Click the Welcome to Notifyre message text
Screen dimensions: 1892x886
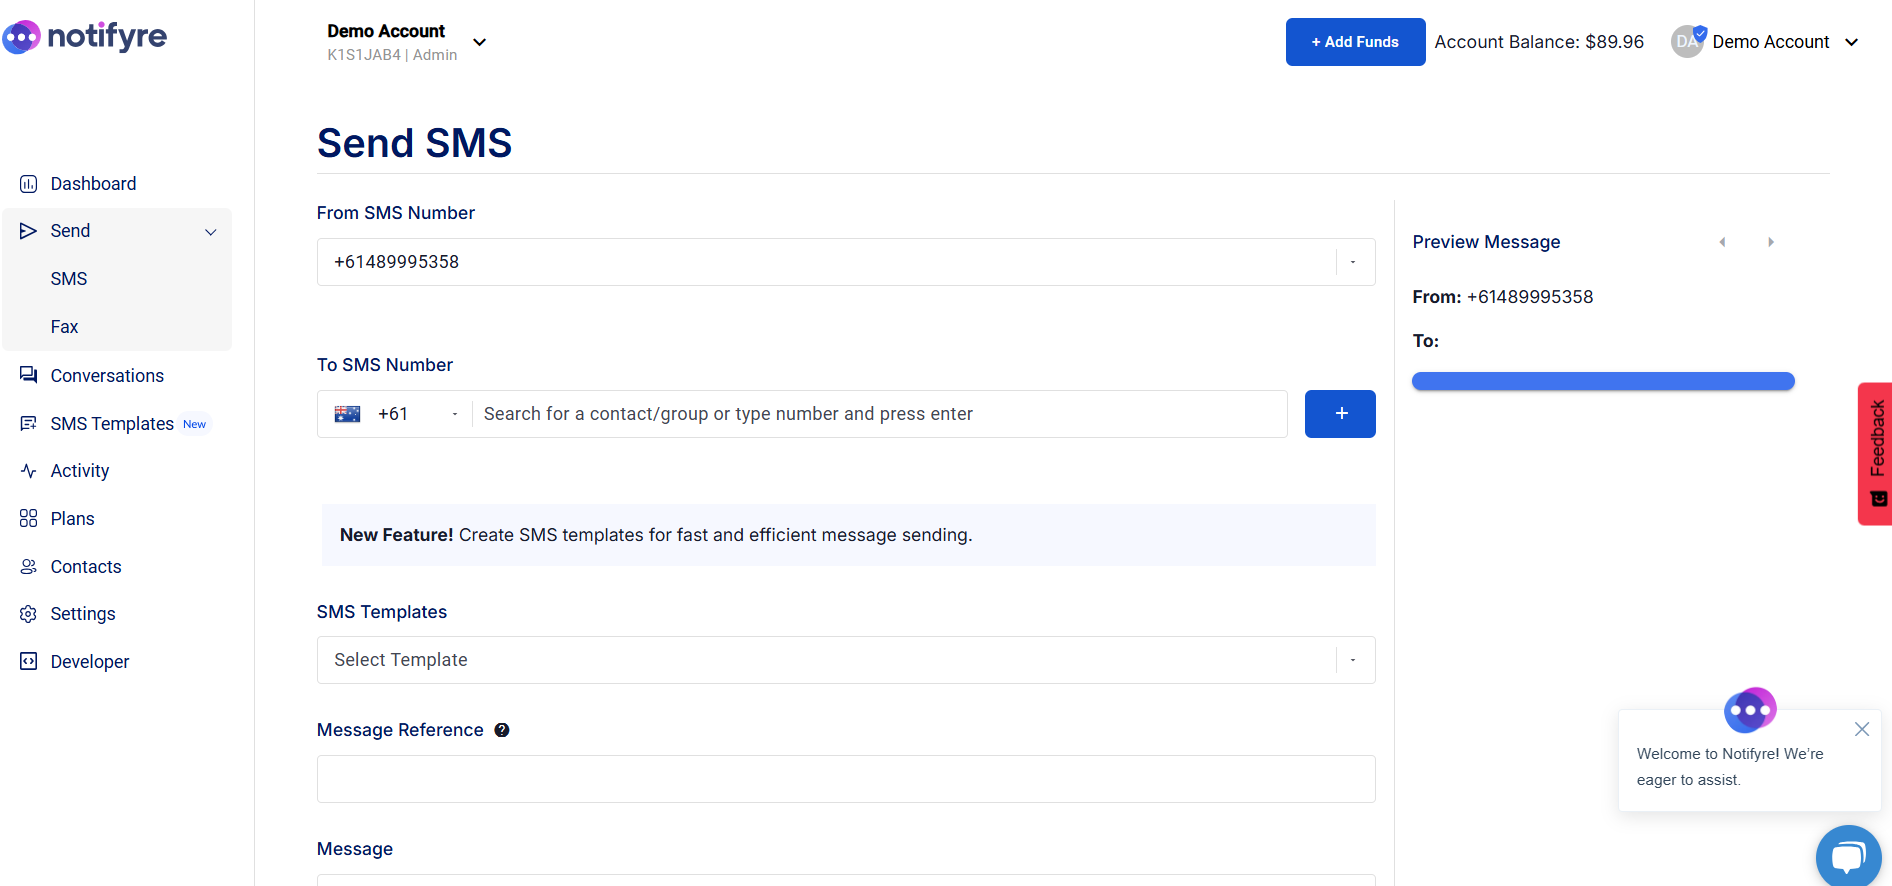pyautogui.click(x=1730, y=767)
